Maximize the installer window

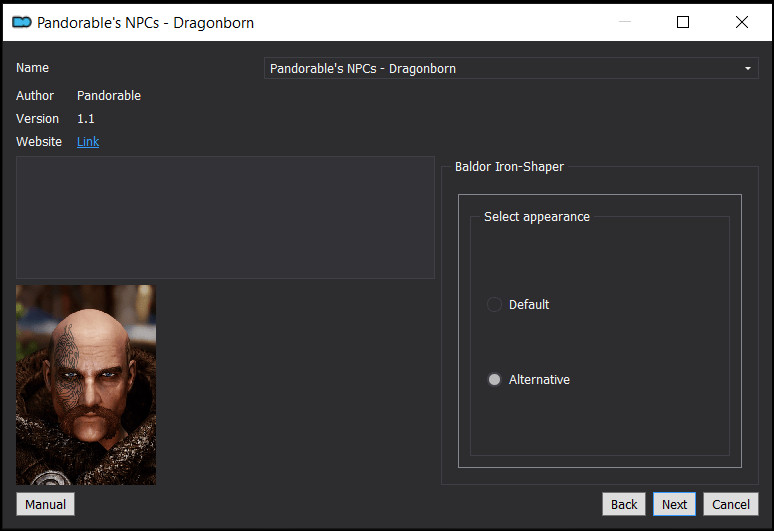pos(683,22)
